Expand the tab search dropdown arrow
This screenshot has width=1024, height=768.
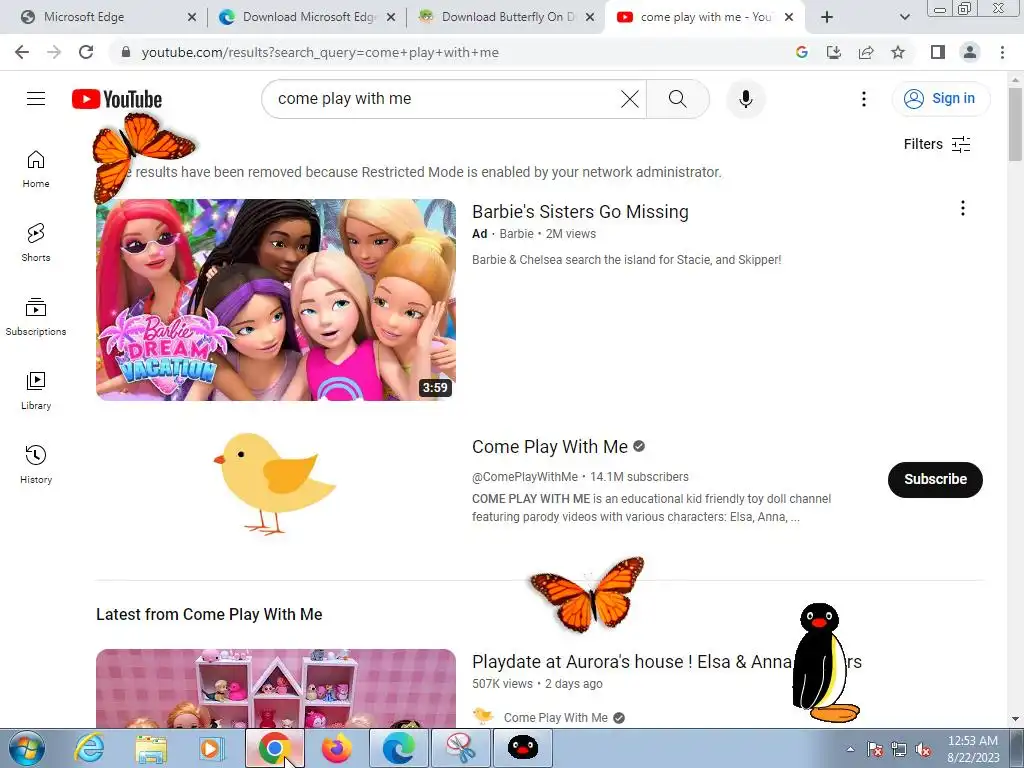tap(904, 17)
